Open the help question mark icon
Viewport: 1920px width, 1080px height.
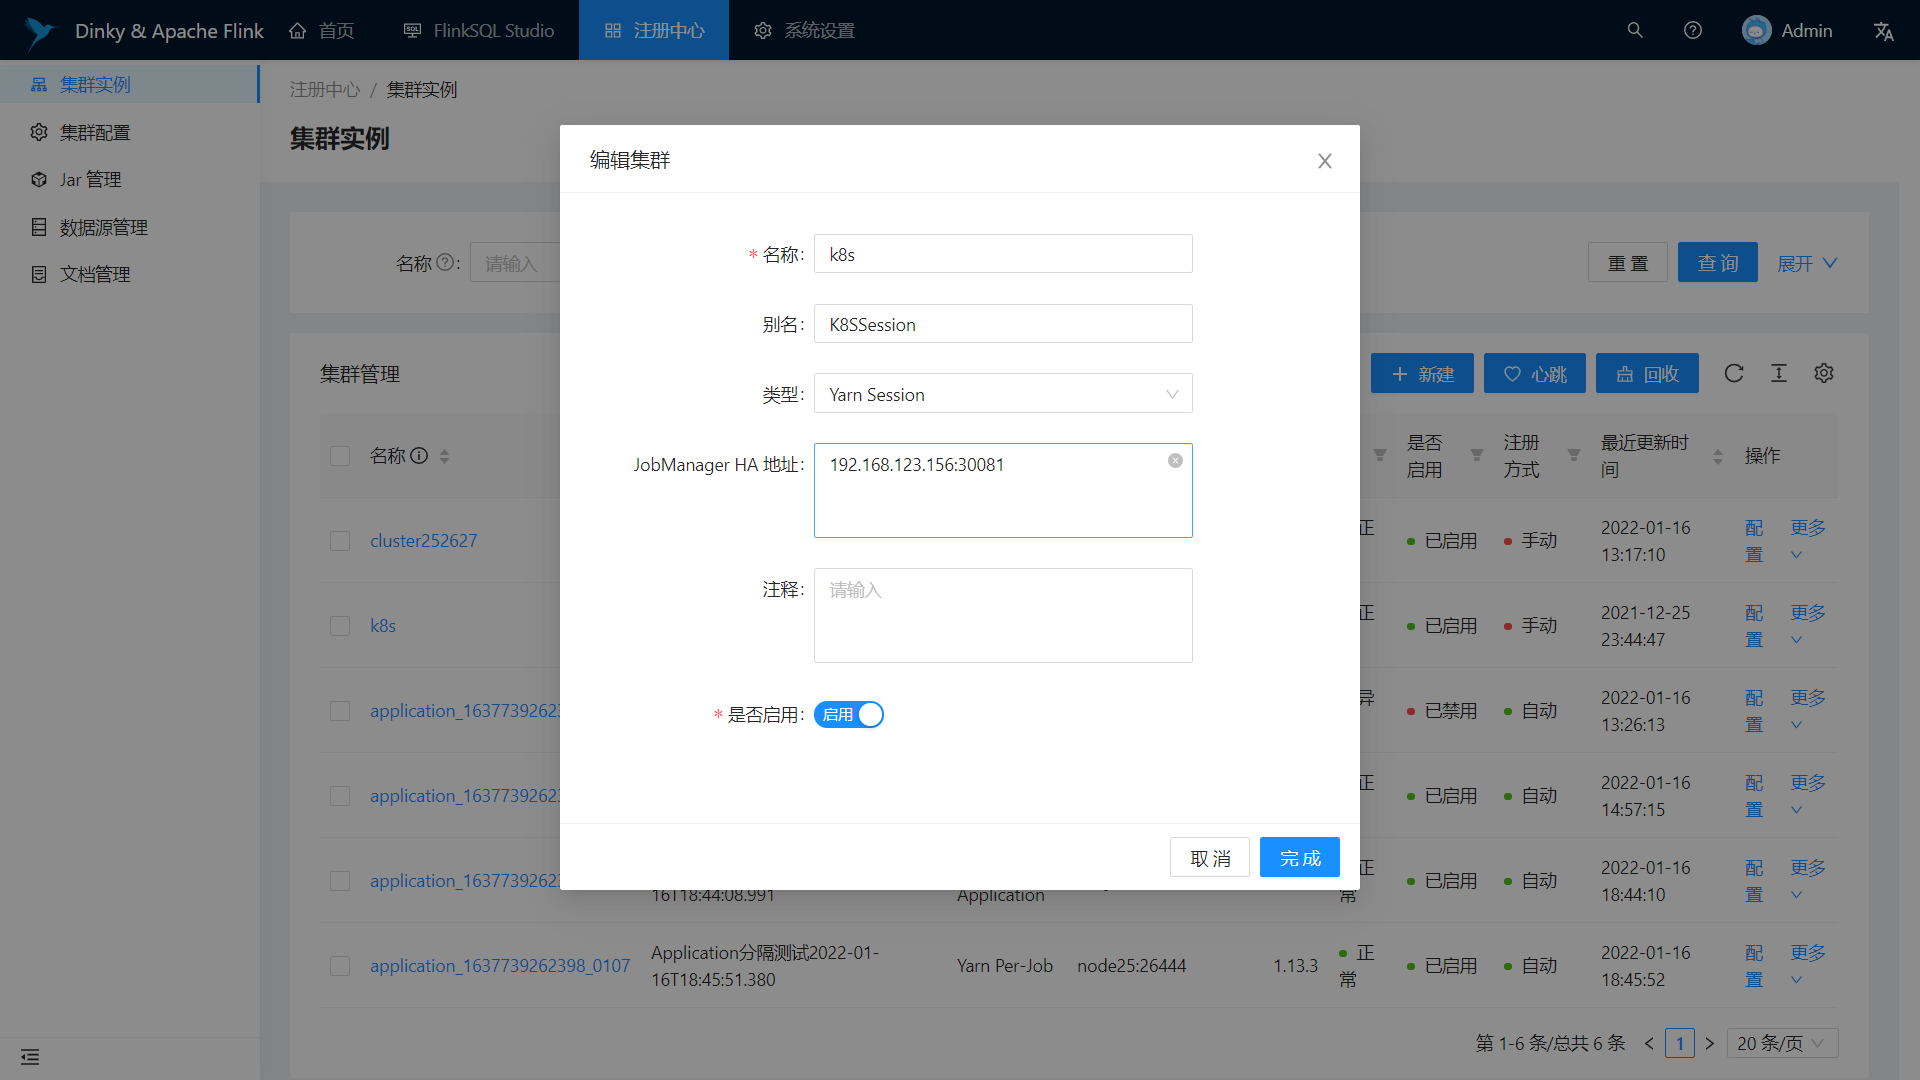(x=1693, y=30)
